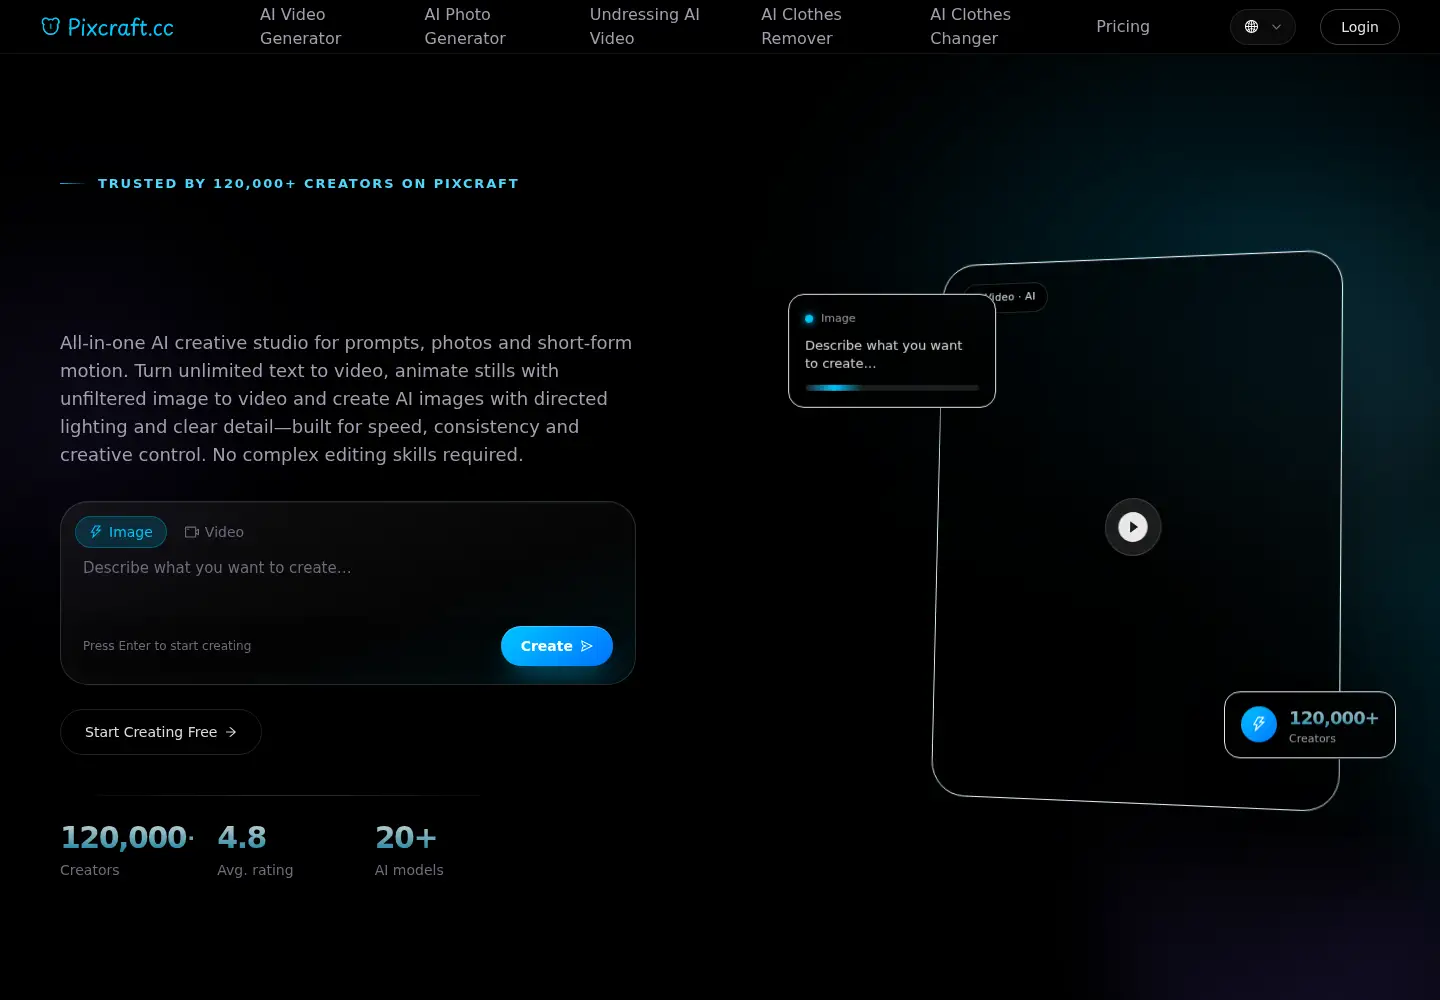This screenshot has height=1000, width=1440.
Task: Click the 4.8 Avg. rating stat
Action: [255, 850]
